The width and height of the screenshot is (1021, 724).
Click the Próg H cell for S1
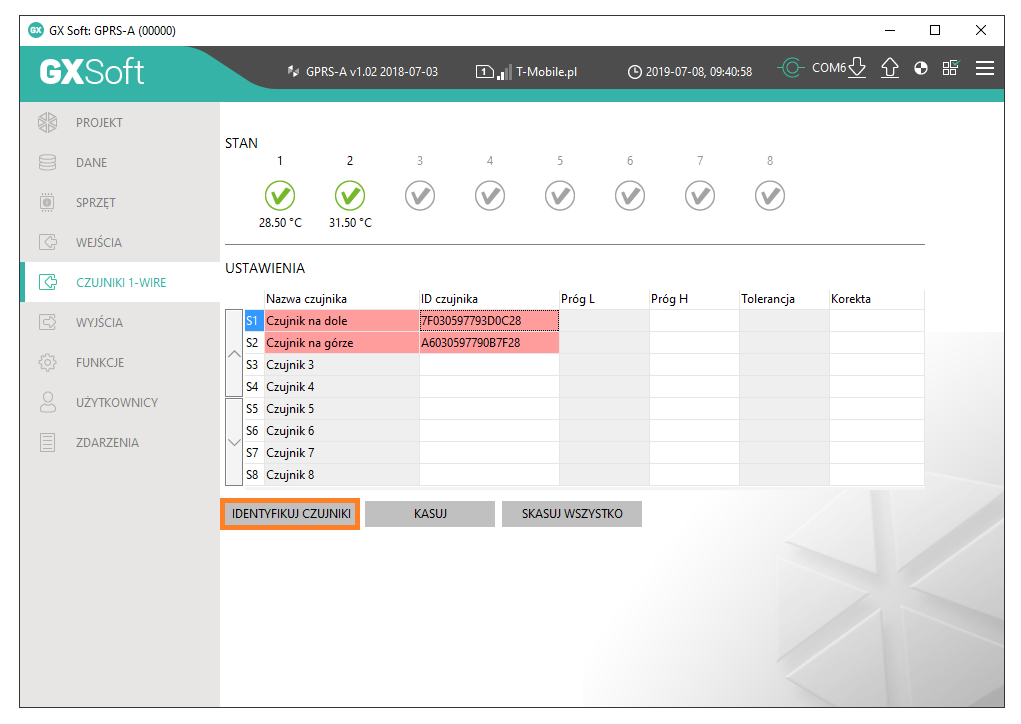point(694,321)
